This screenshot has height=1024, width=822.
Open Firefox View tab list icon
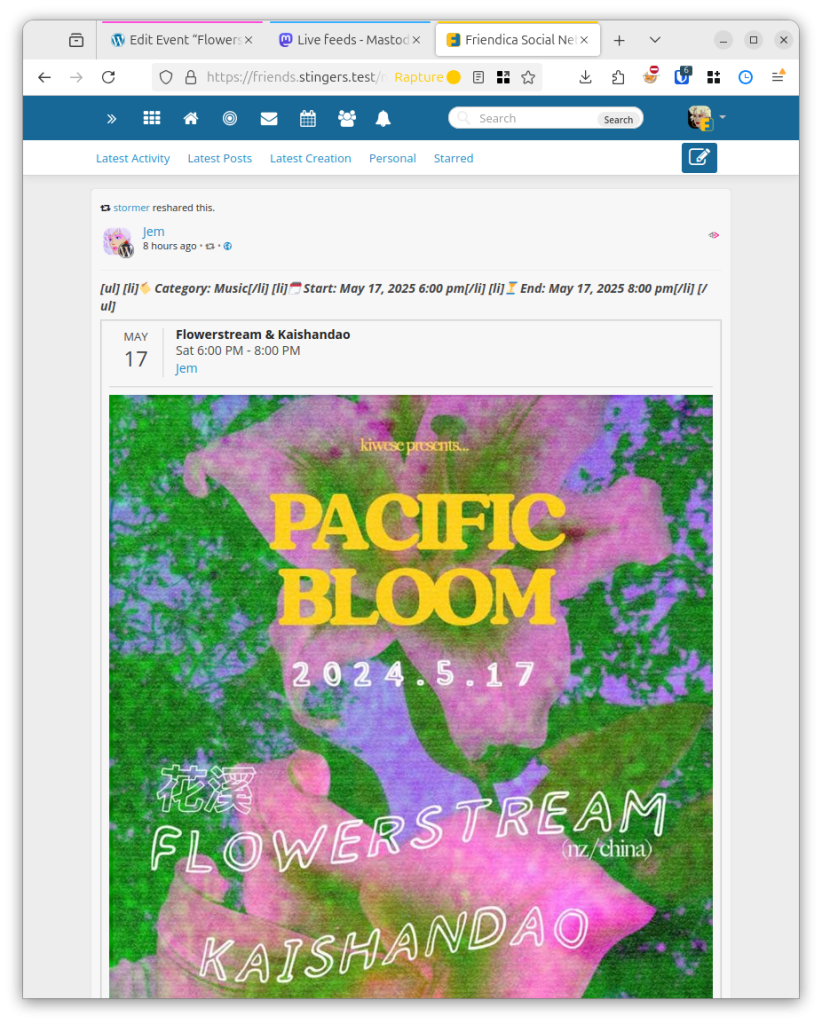76,40
